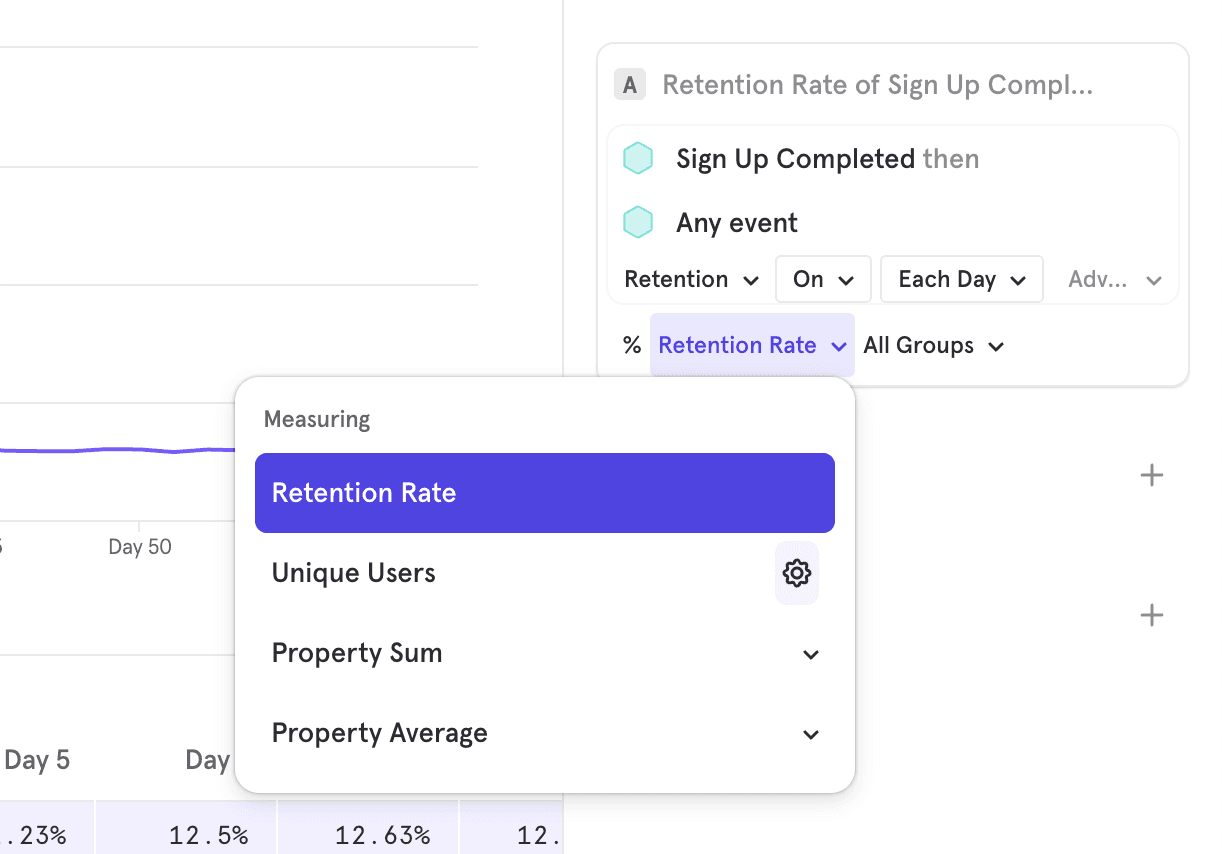Click the upper plus icon on the right
This screenshot has height=854, width=1222.
click(1152, 475)
